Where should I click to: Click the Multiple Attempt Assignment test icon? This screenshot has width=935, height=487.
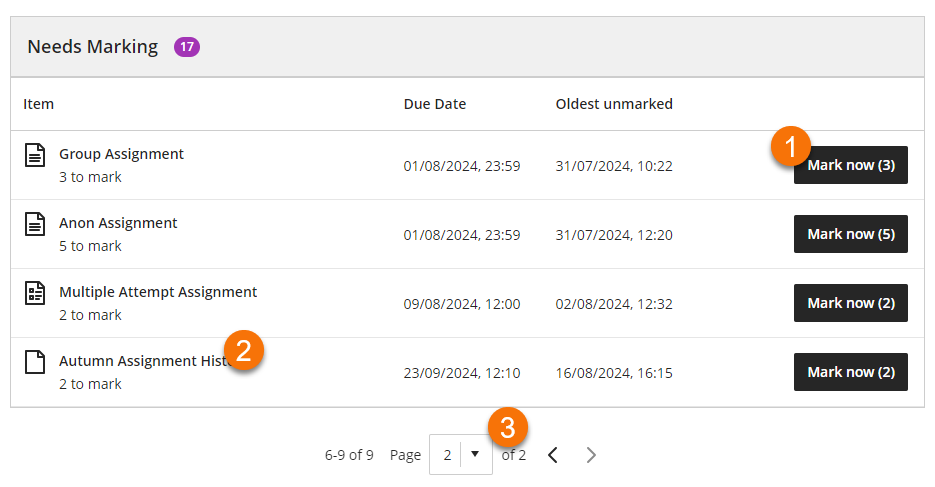point(35,293)
